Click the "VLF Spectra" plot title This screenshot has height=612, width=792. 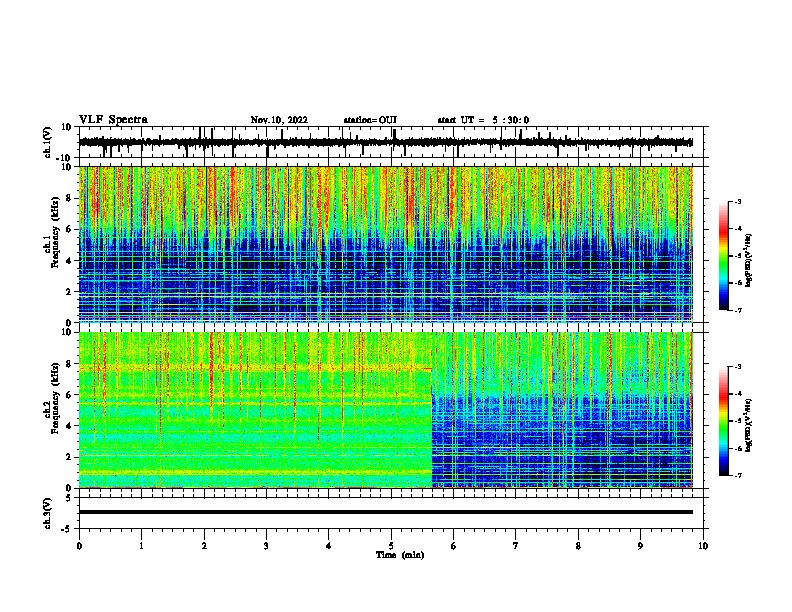tap(113, 120)
